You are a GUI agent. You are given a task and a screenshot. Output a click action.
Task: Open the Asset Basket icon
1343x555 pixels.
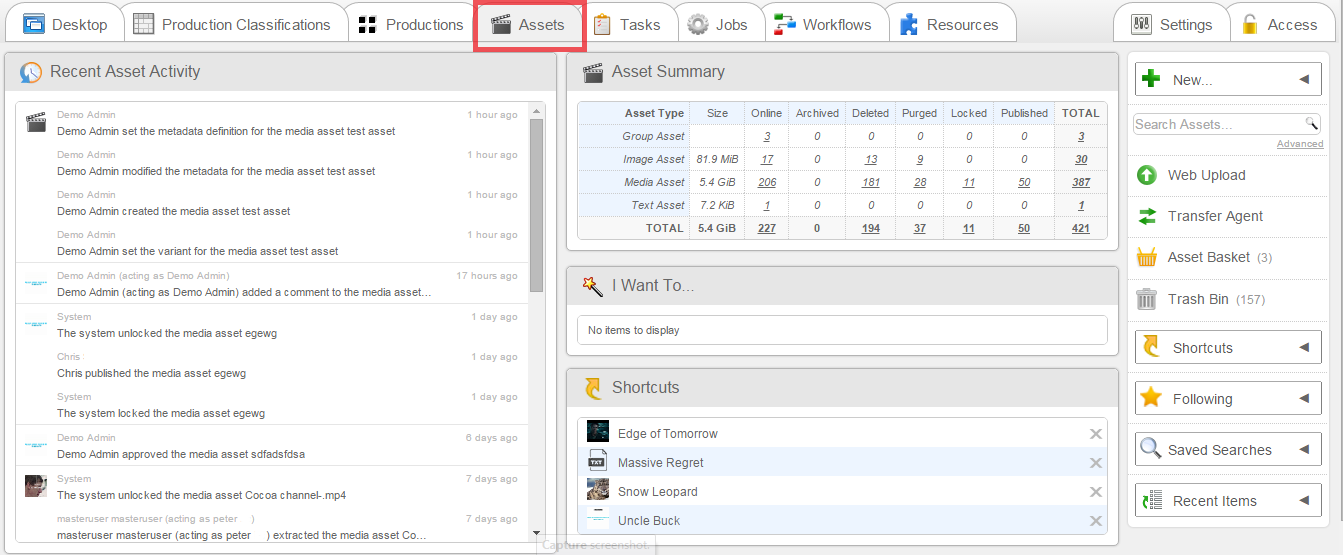point(1147,258)
